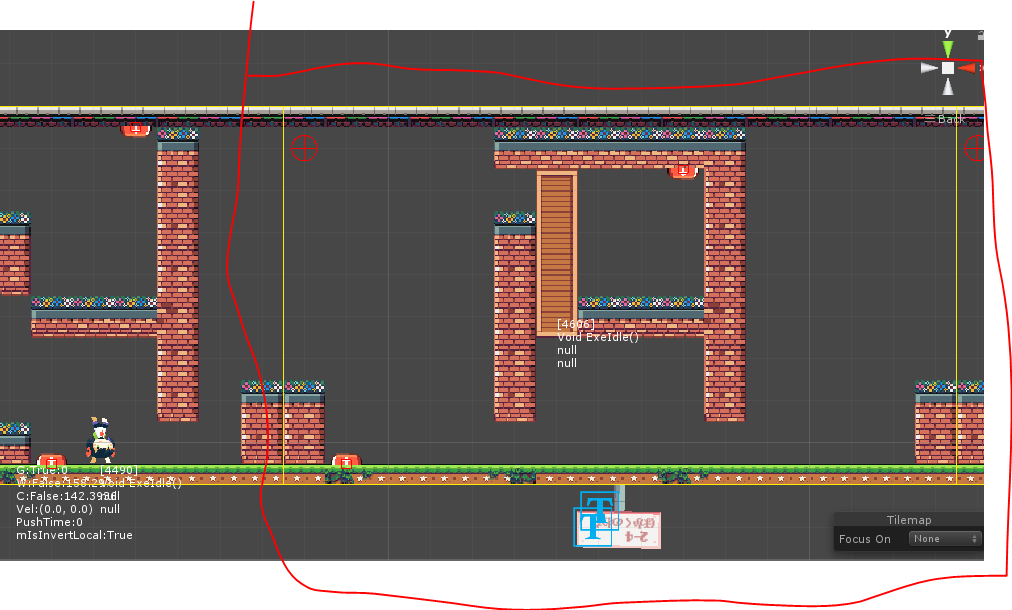Click the 'Tilemap' overlay title
1012x610 pixels.
point(909,520)
